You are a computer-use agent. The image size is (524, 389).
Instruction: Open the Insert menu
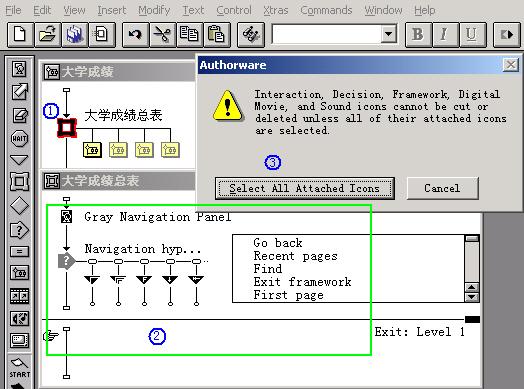112,10
